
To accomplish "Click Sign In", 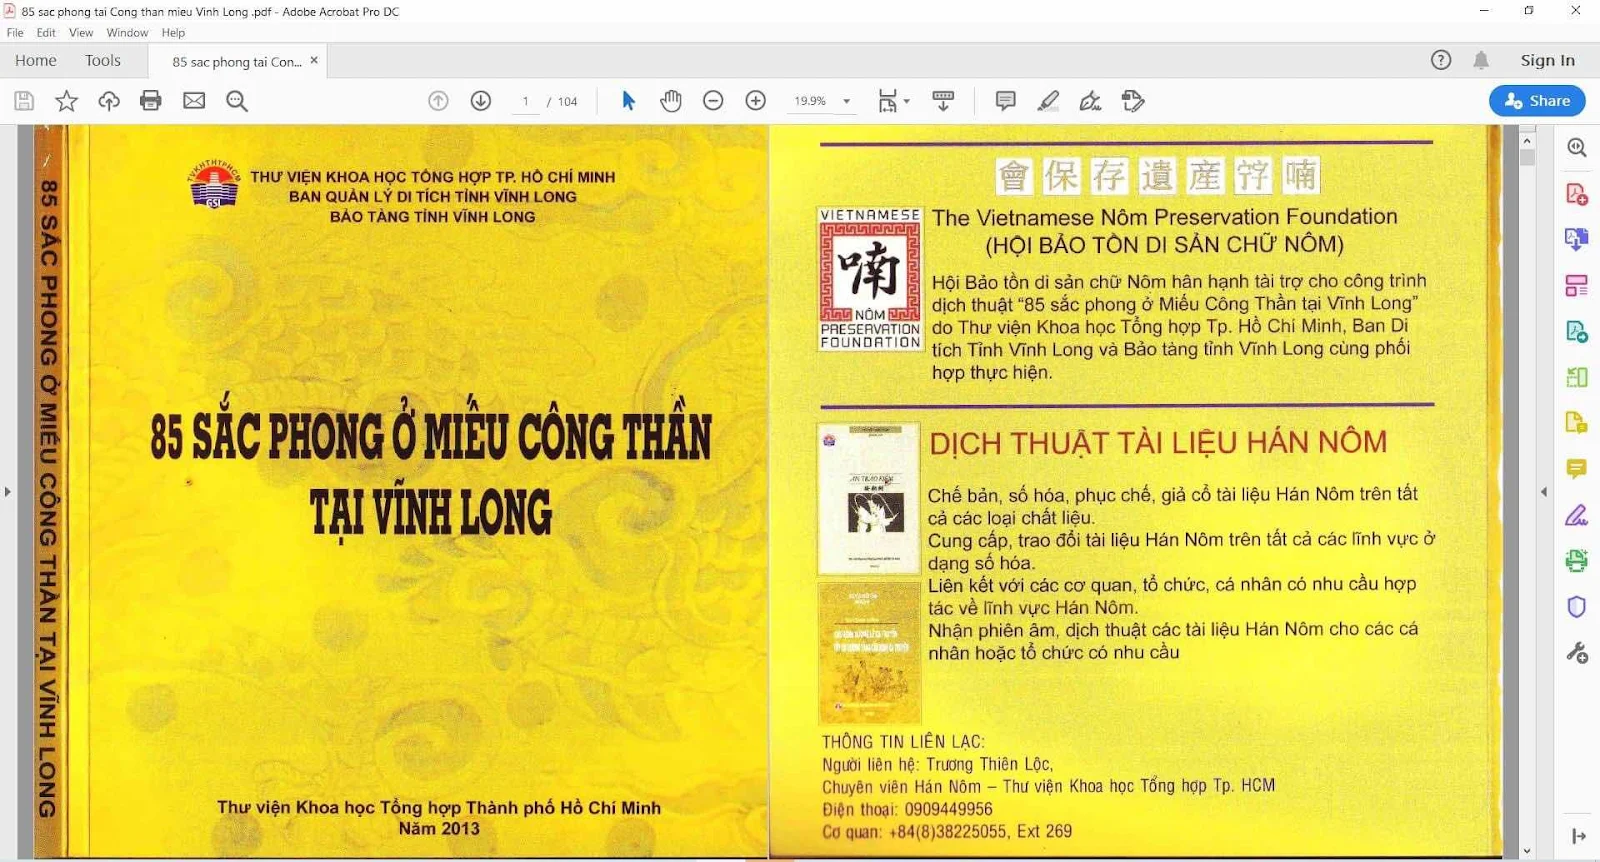I will click(1547, 60).
